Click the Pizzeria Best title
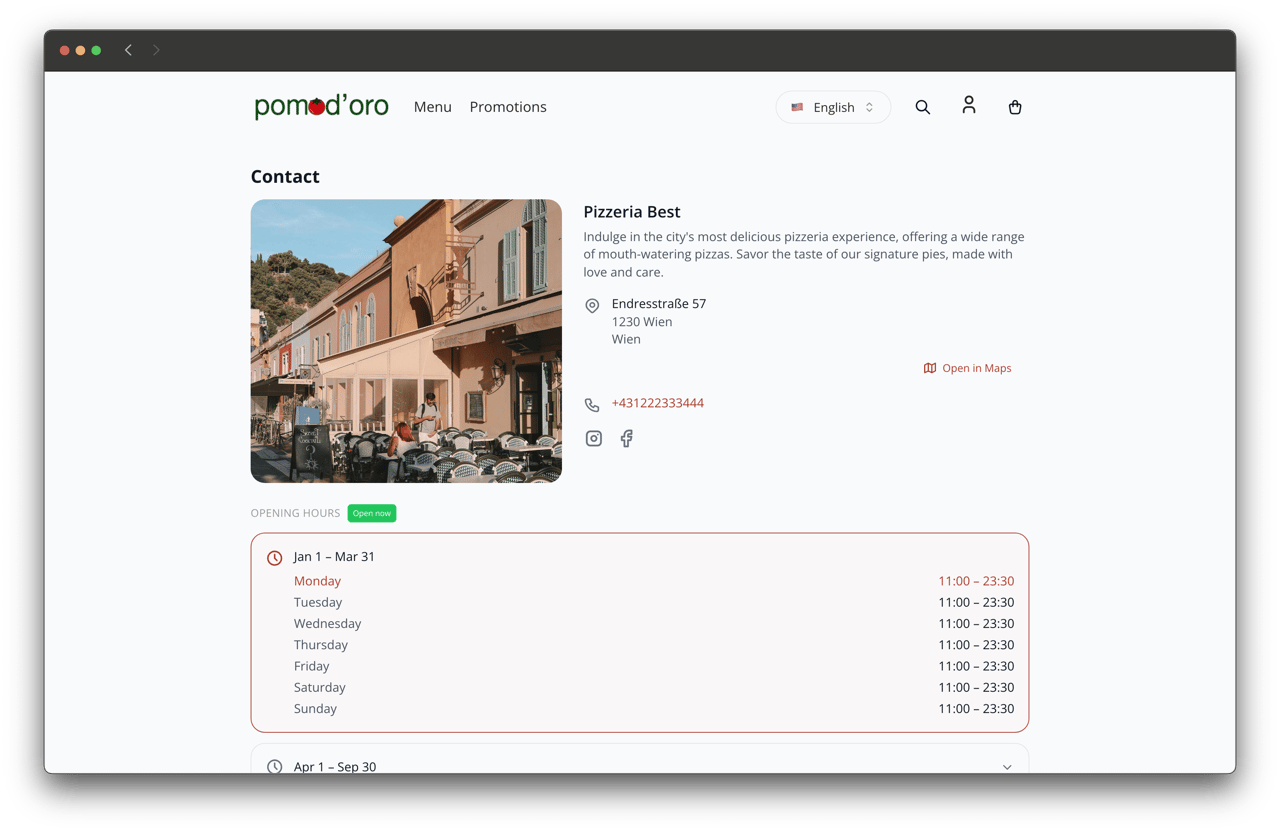The width and height of the screenshot is (1280, 832). pos(632,212)
